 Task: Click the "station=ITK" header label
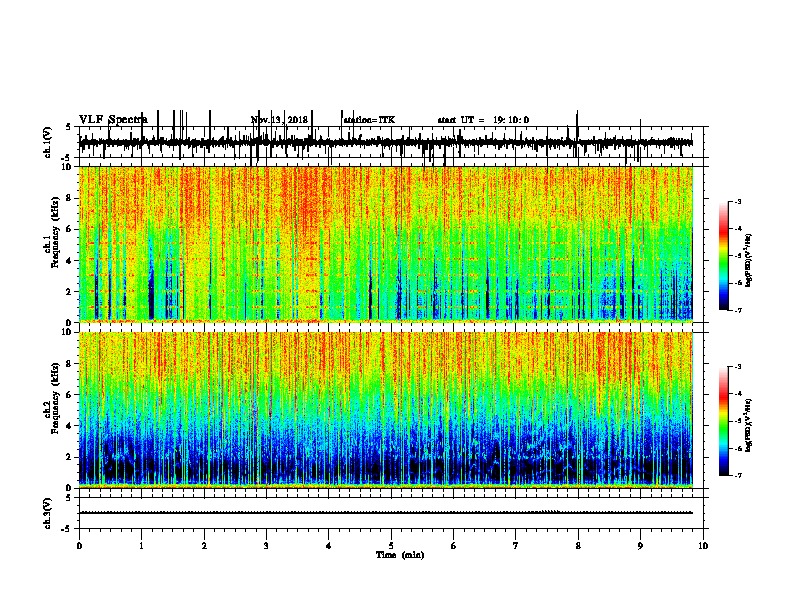click(x=369, y=120)
